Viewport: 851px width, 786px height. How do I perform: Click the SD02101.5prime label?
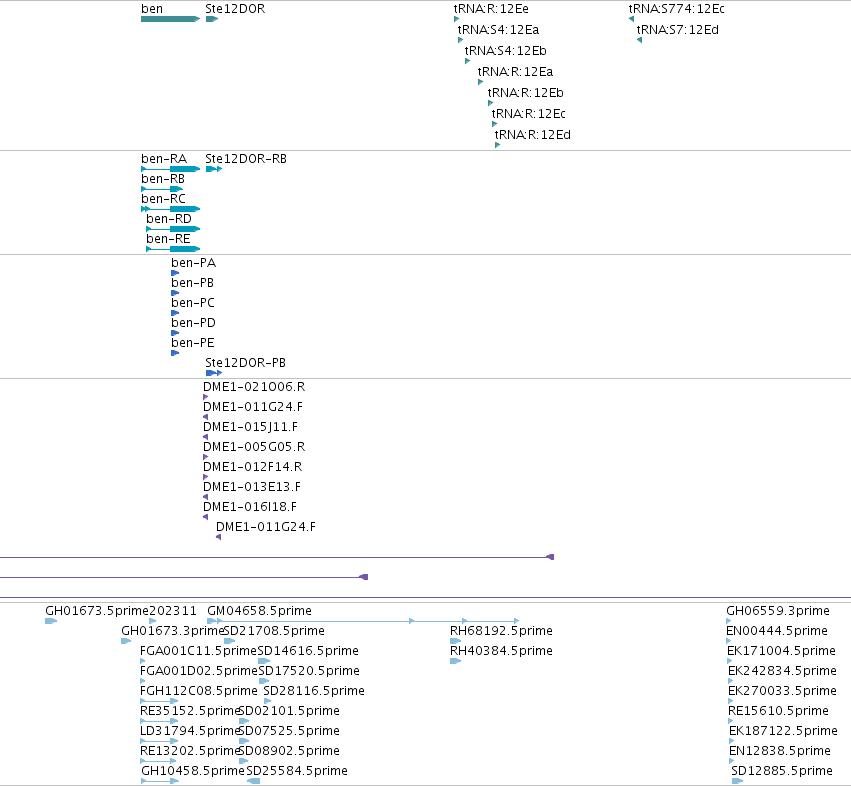[289, 711]
